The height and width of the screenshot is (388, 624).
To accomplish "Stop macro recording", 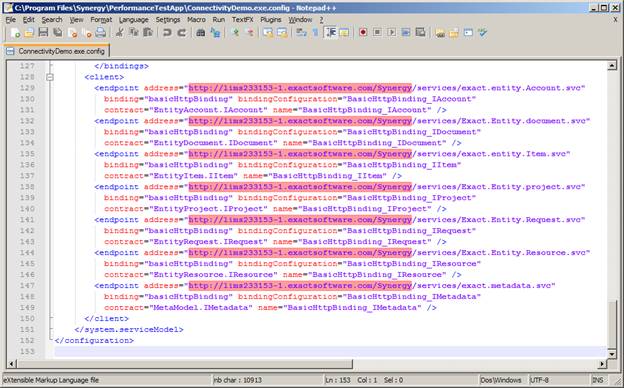I will [377, 33].
